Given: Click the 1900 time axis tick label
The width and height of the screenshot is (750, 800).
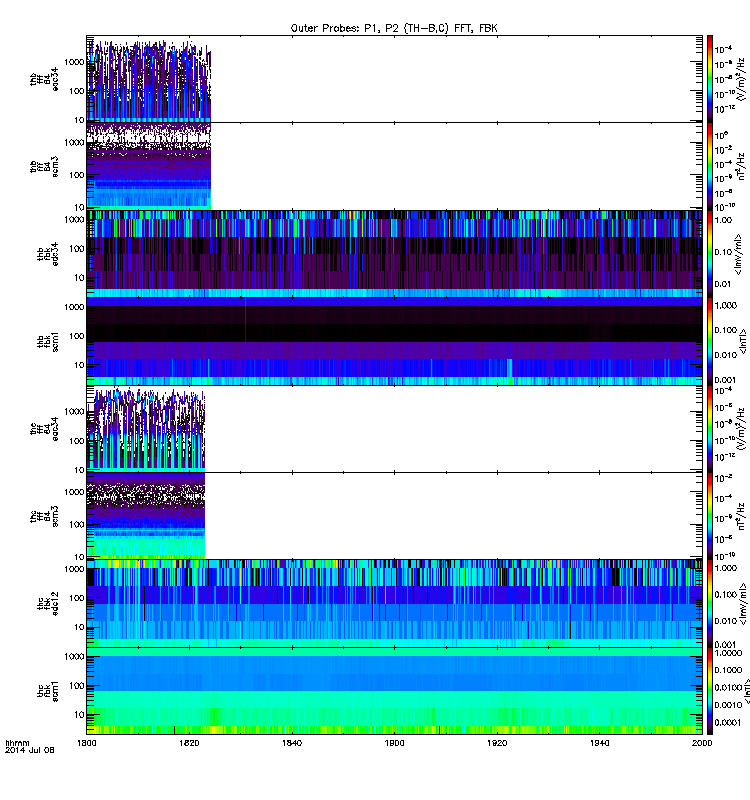Looking at the screenshot, I should click(395, 743).
